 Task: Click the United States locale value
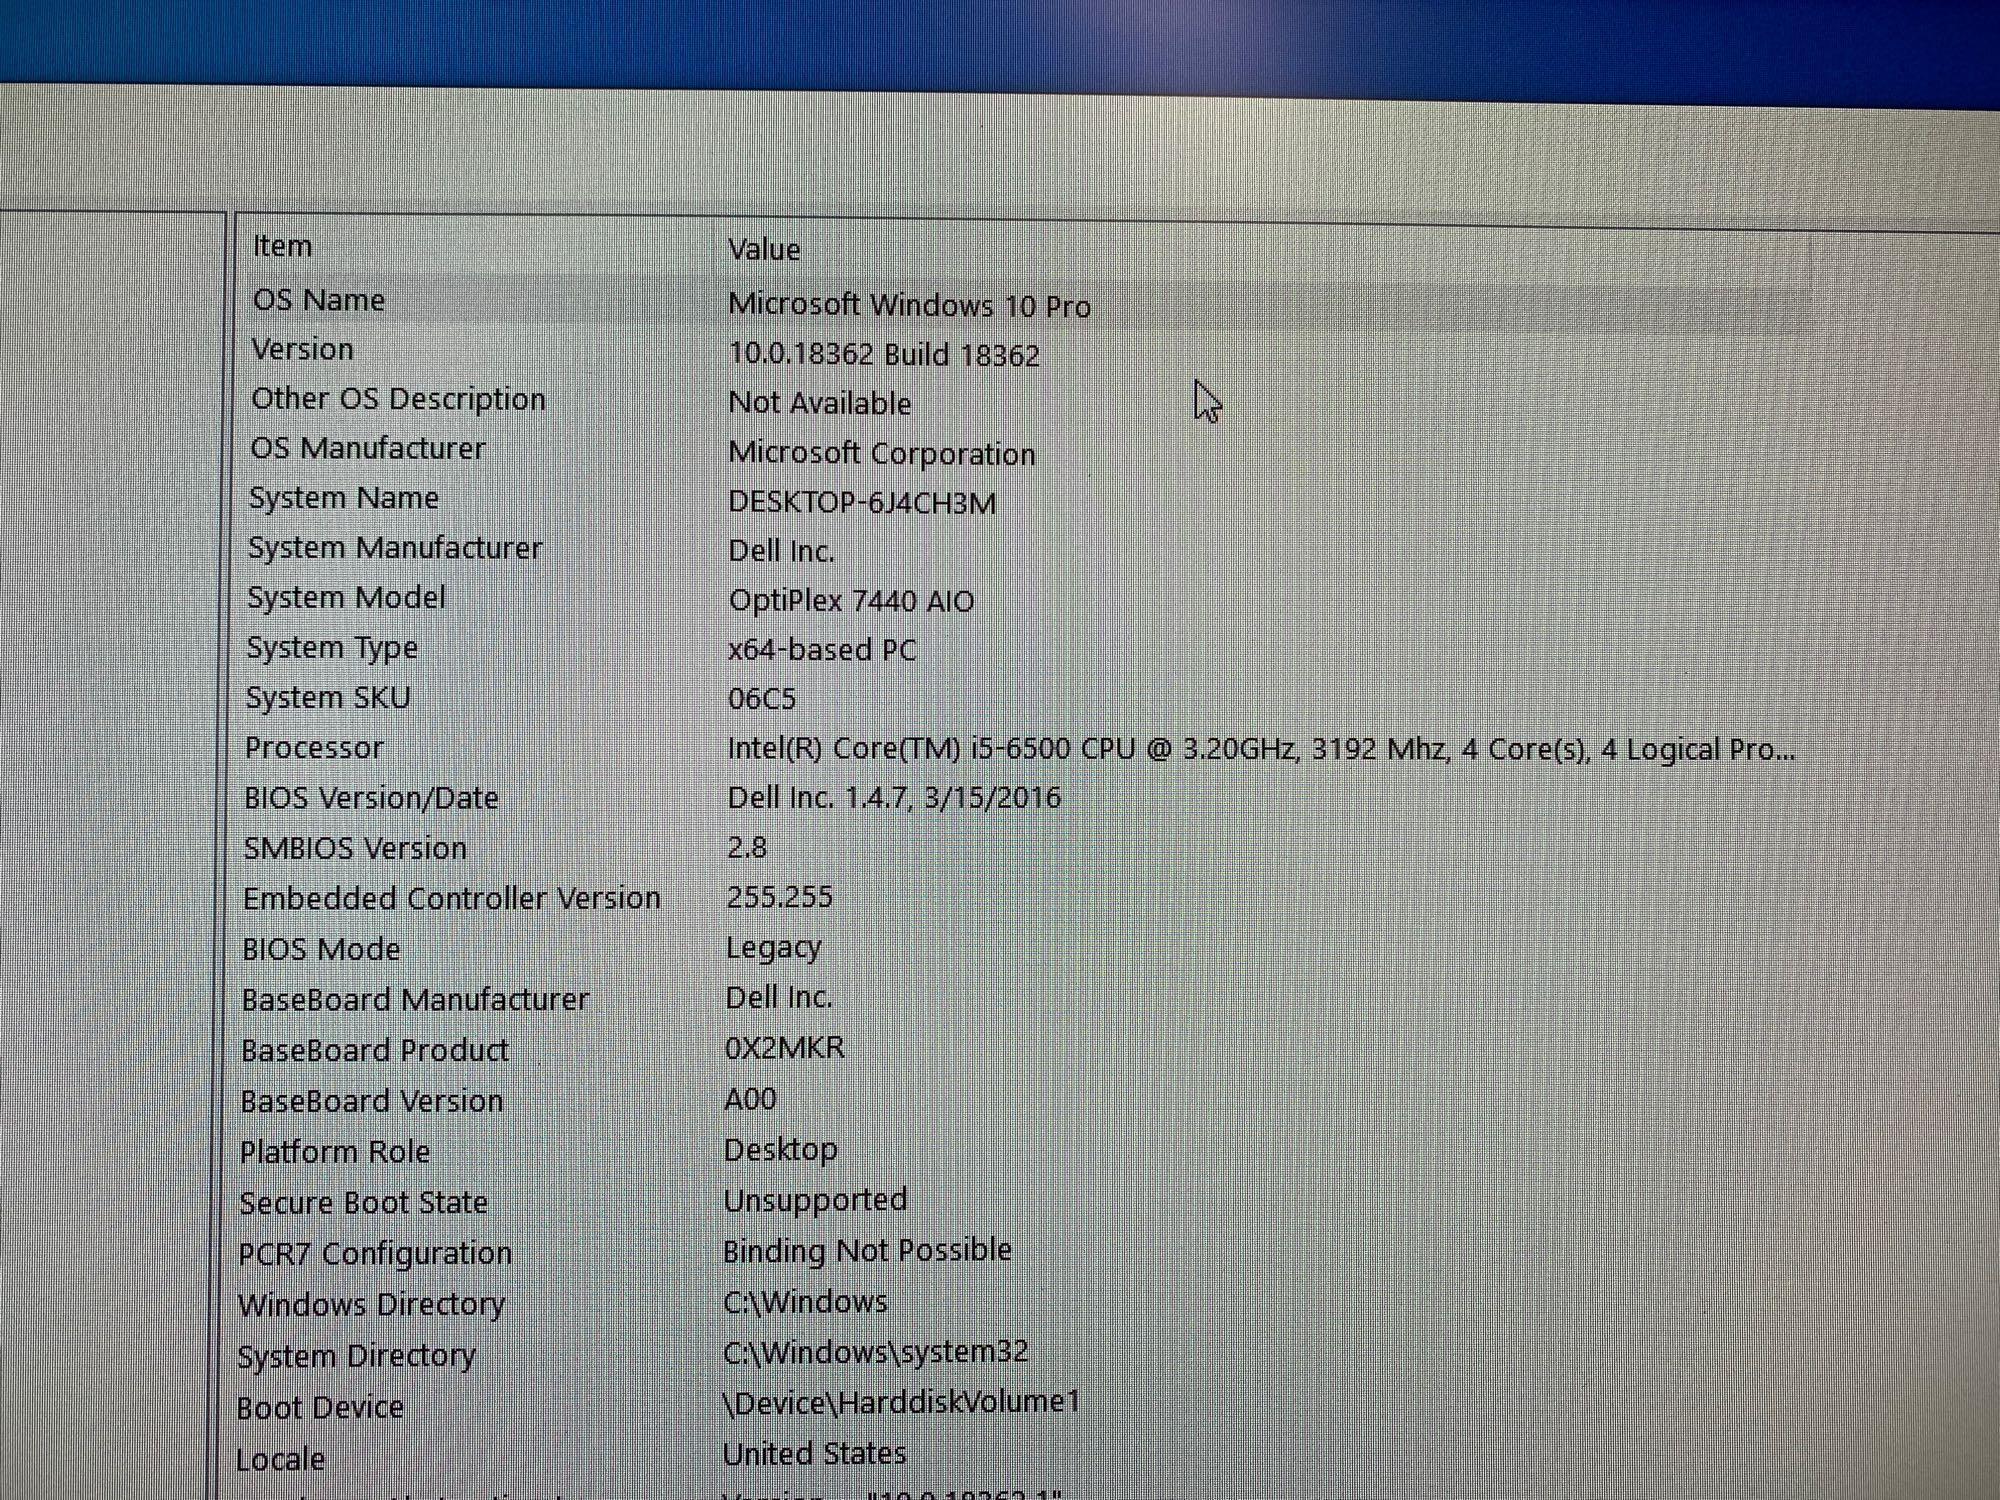click(815, 1453)
